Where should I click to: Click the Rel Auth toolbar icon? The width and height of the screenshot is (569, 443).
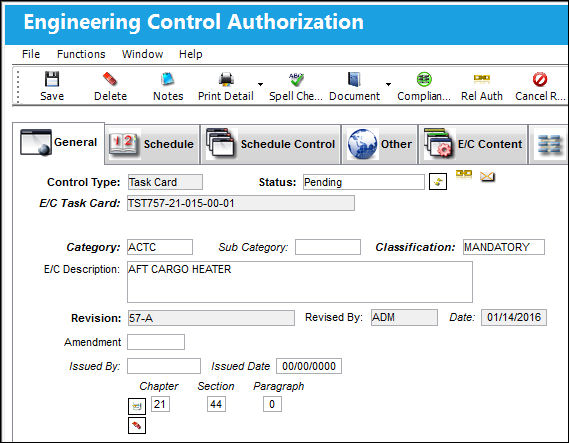click(482, 78)
